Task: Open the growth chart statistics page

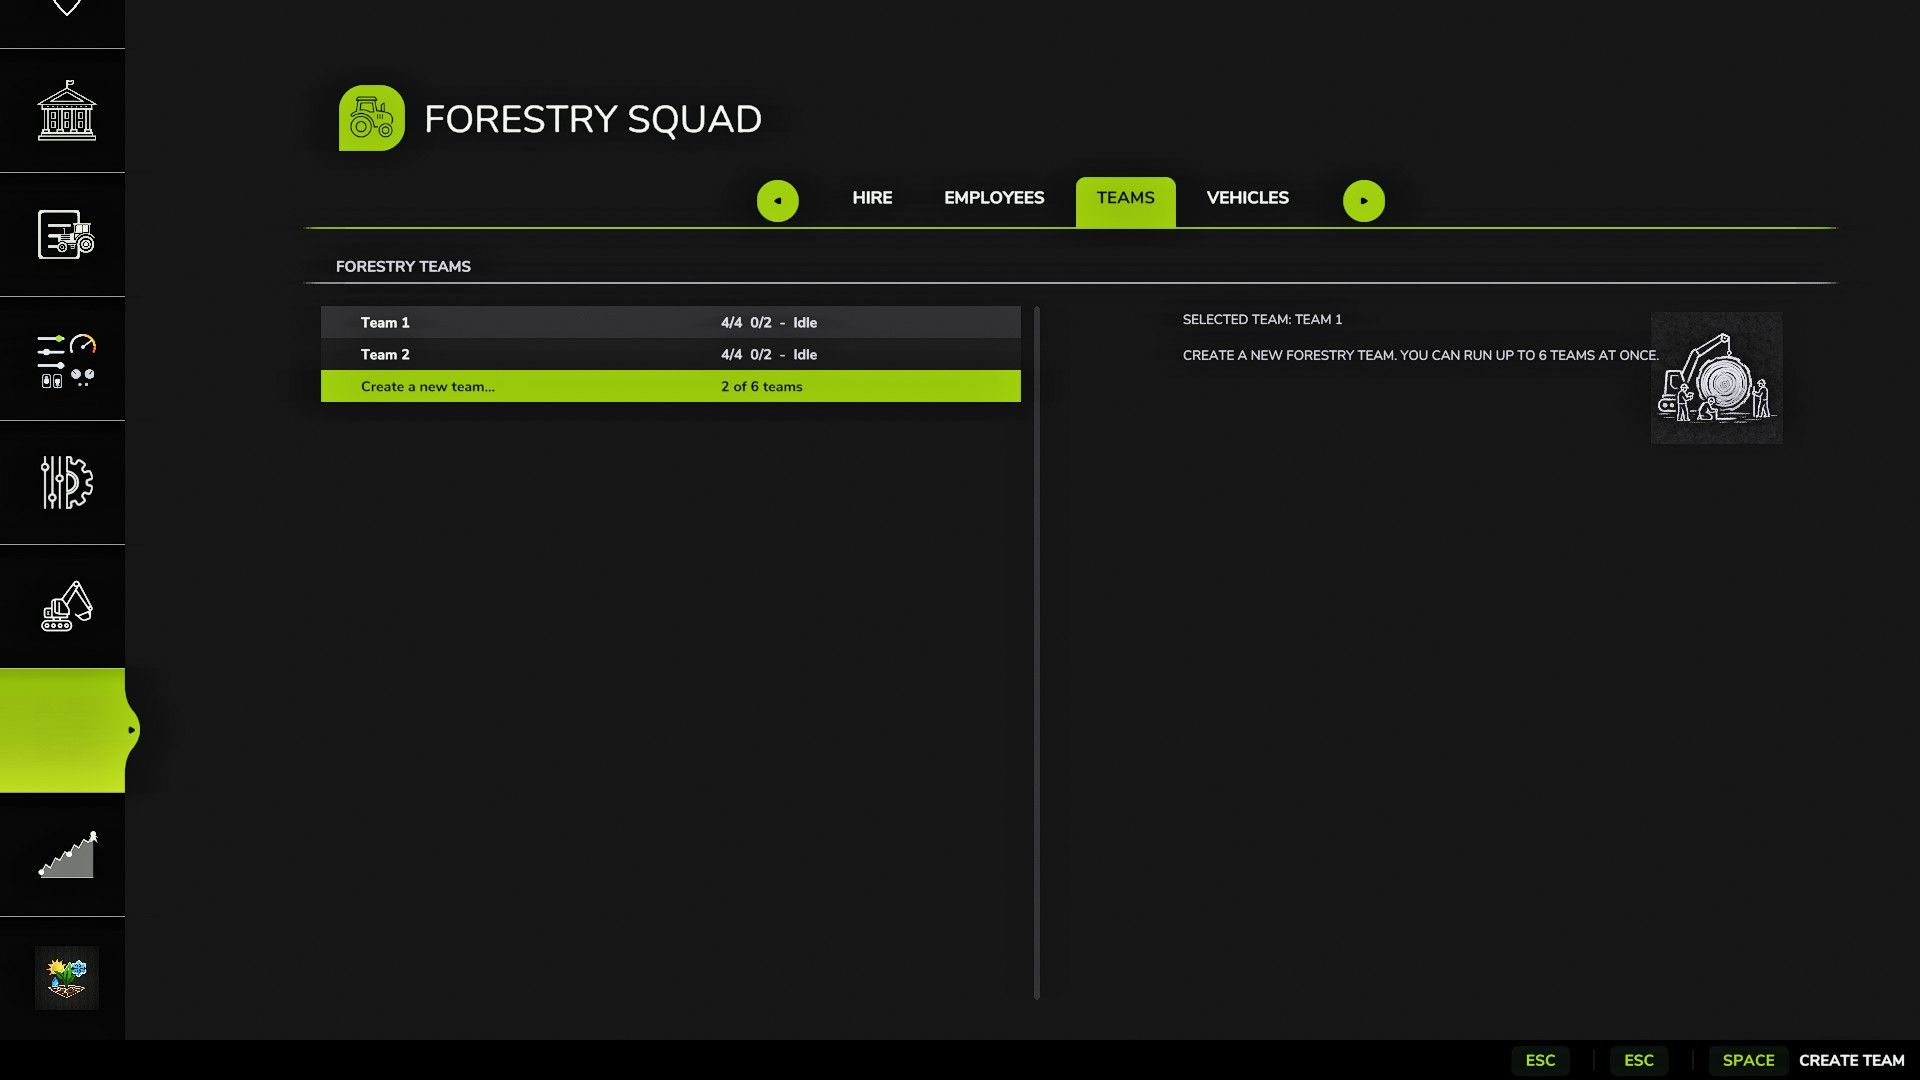Action: [x=66, y=855]
